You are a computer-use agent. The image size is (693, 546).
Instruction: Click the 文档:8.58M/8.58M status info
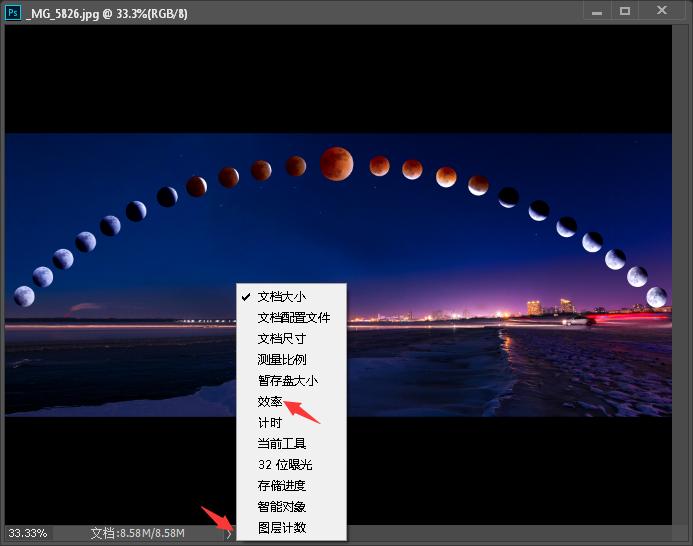point(137,534)
